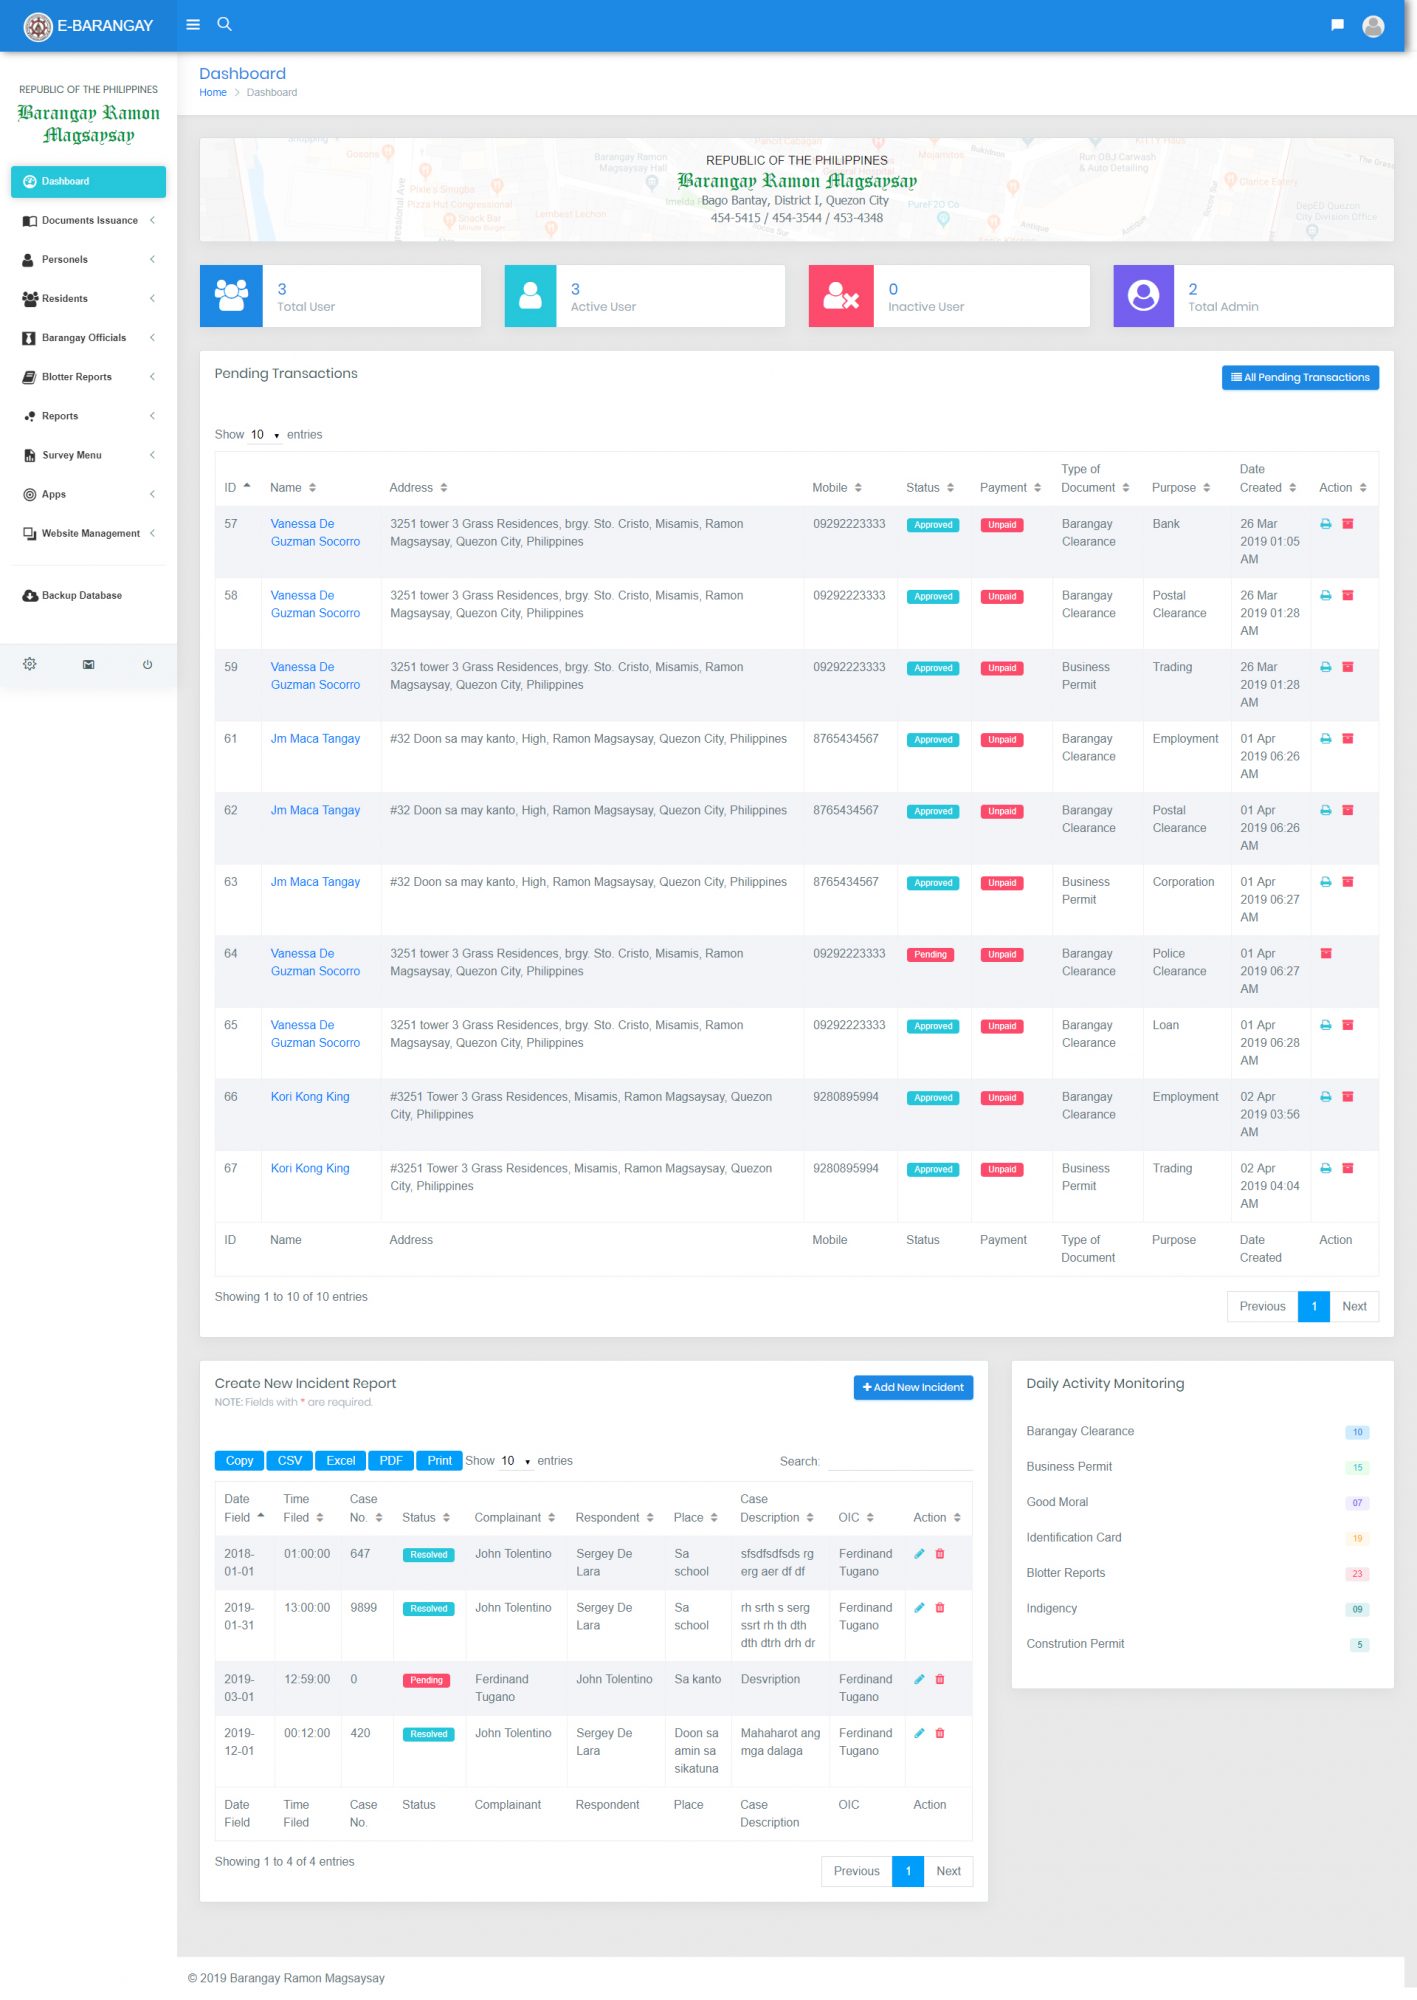Image resolution: width=1417 pixels, height=2000 pixels.
Task: Delete transaction 64 using red icon
Action: click(1326, 954)
